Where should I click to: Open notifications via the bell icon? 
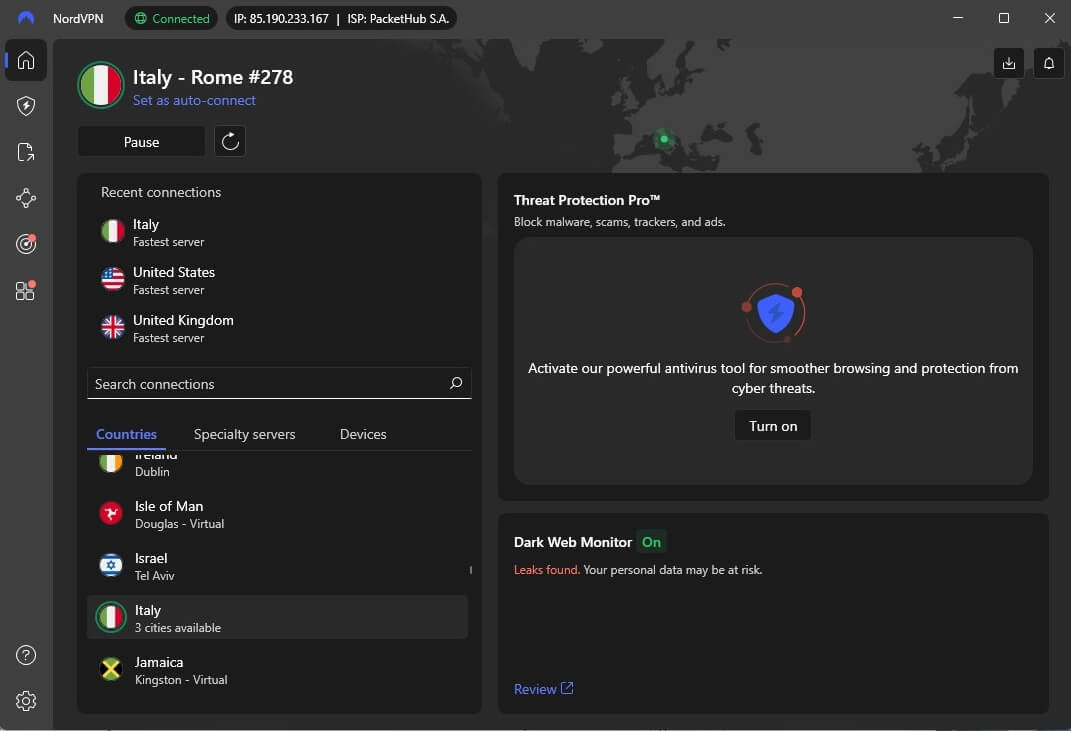tap(1048, 62)
